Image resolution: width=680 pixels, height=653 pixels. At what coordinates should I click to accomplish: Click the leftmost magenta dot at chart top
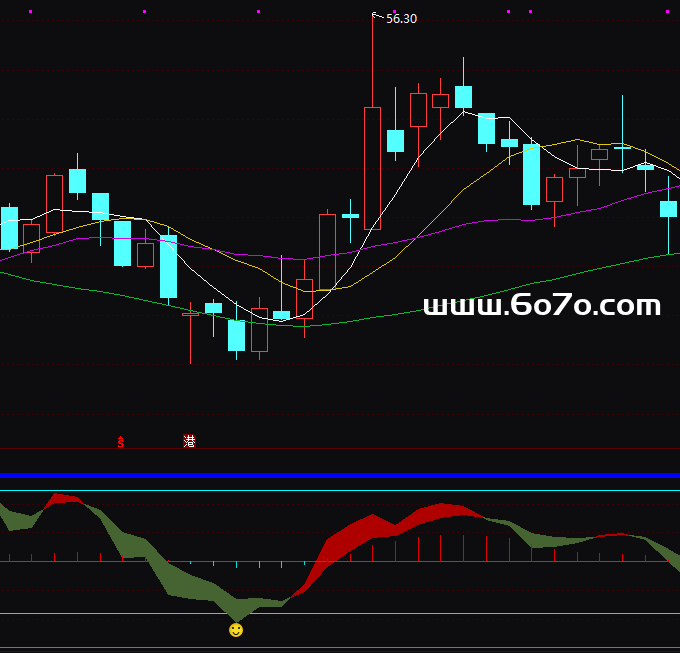pos(30,12)
